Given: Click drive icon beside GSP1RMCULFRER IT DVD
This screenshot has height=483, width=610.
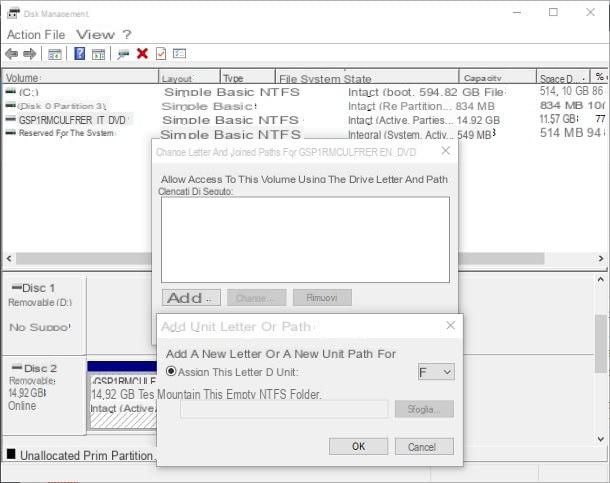Looking at the screenshot, I should point(11,119).
